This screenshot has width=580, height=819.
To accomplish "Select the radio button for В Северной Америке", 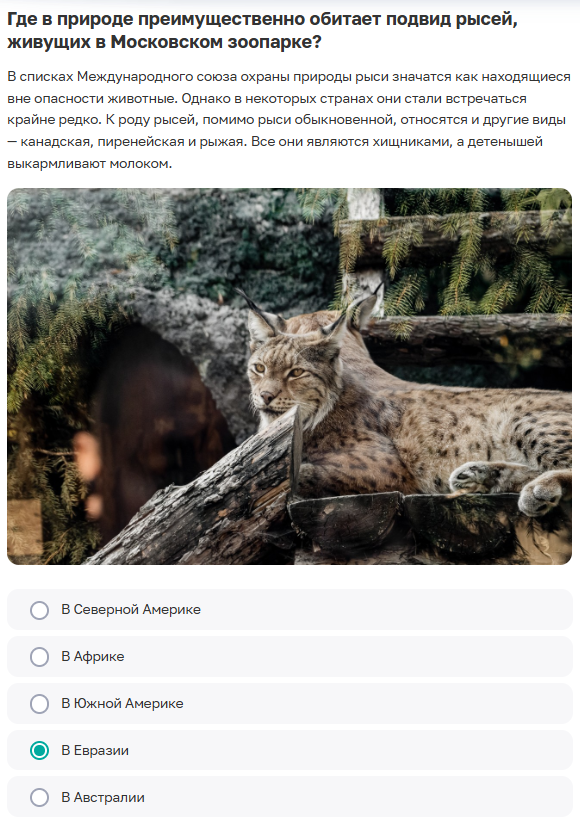I will pos(40,610).
